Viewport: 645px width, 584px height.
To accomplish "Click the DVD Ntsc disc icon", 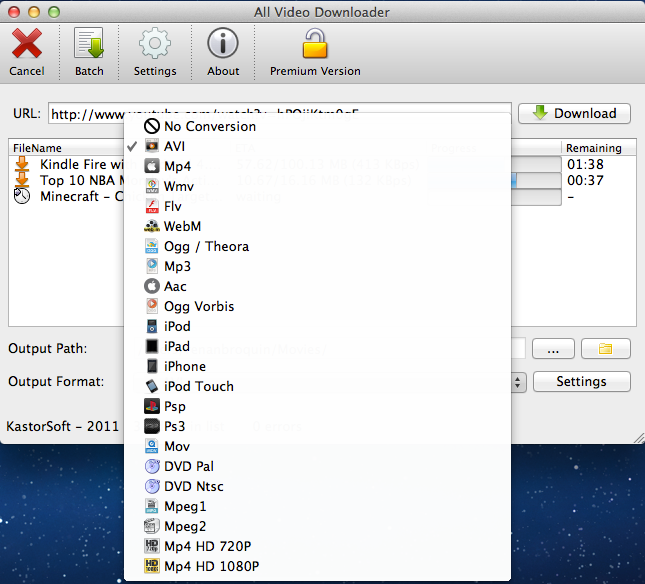I will tap(152, 486).
